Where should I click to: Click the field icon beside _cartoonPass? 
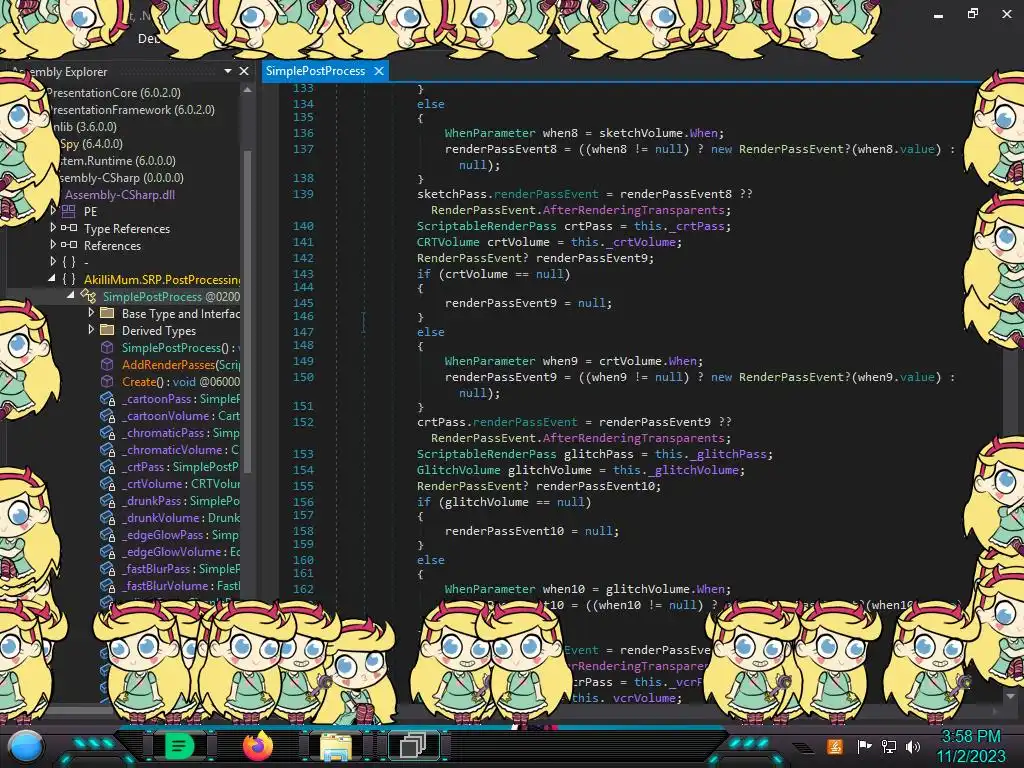[107, 398]
